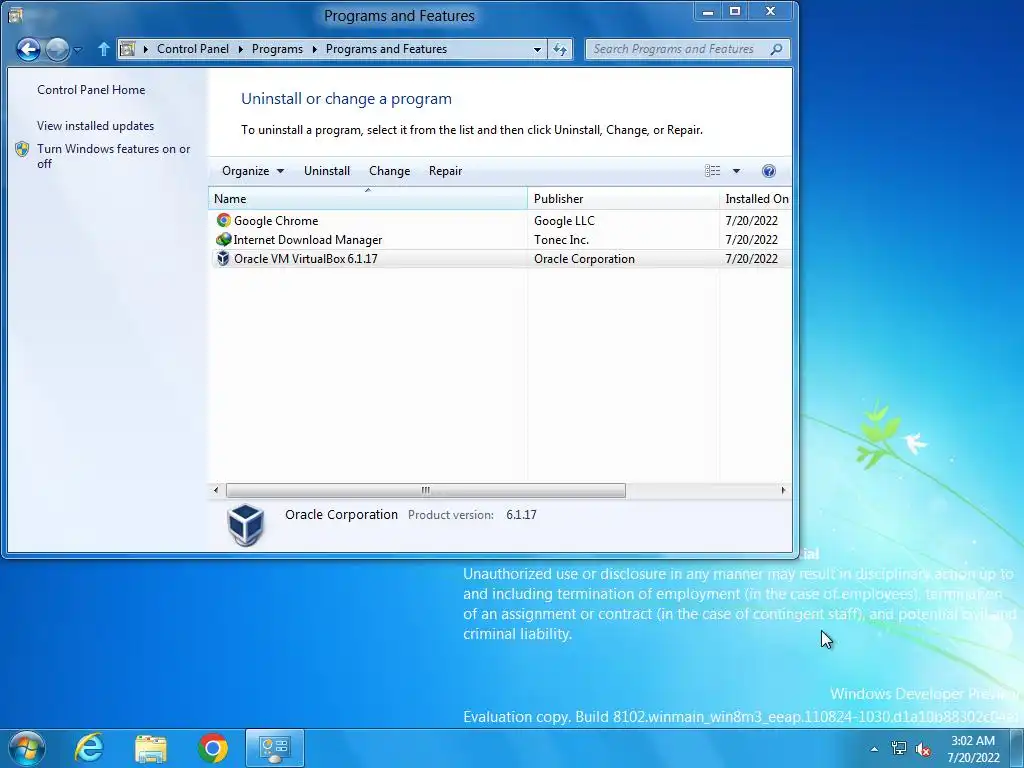Open View installed updates
The image size is (1024, 768).
95,125
